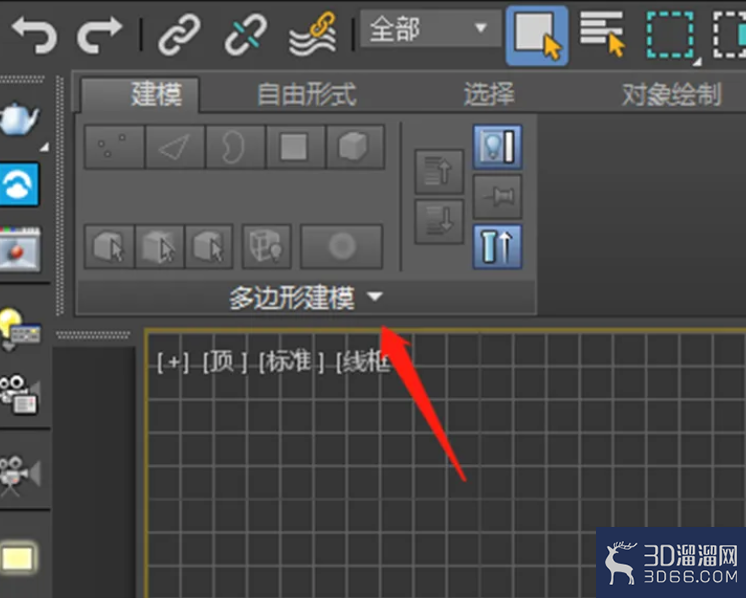
Task: Select Element sub-object cube icon
Action: click(x=355, y=147)
